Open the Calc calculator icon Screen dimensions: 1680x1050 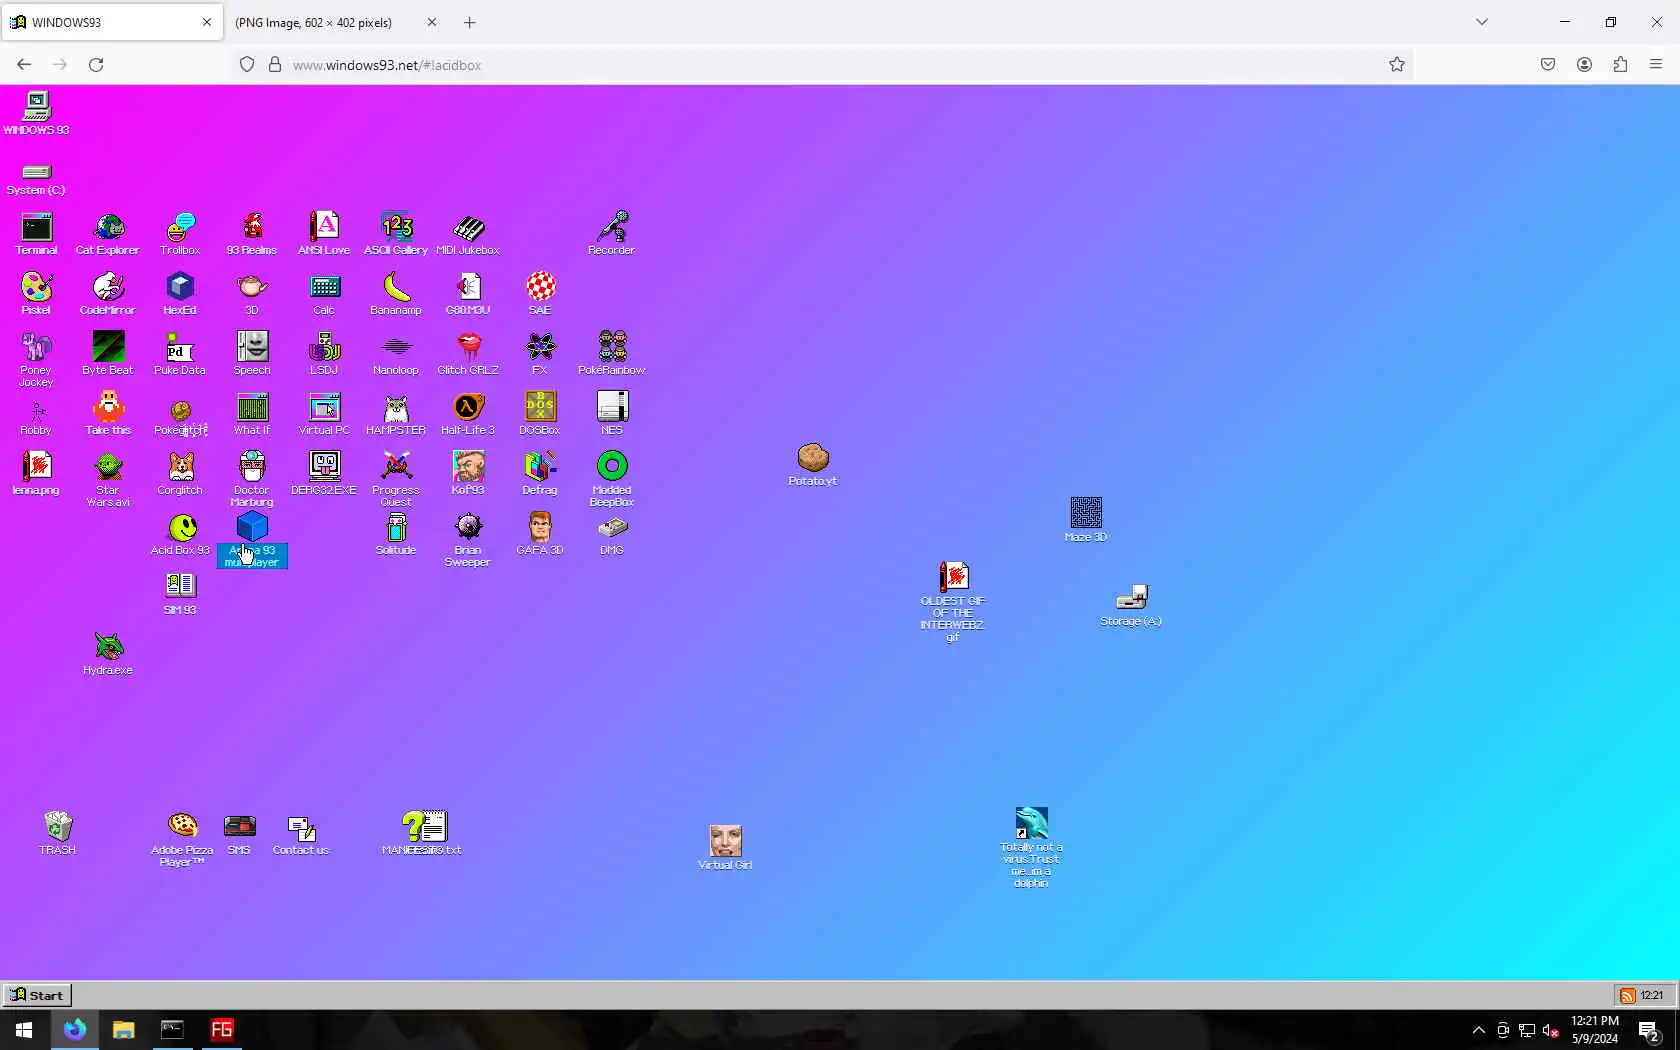pos(324,294)
